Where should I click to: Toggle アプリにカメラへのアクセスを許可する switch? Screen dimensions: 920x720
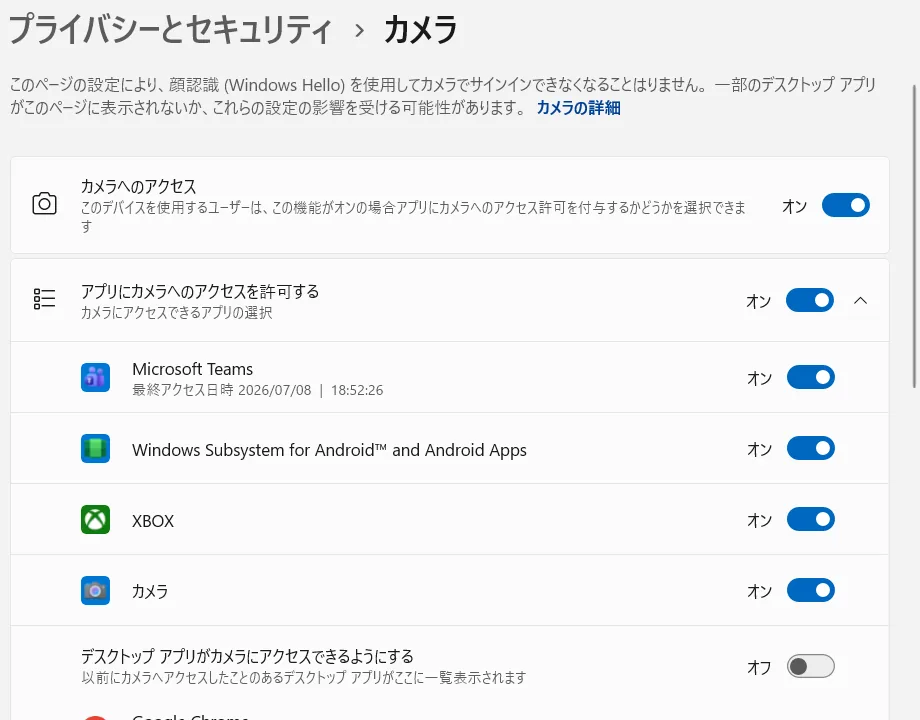(x=810, y=300)
